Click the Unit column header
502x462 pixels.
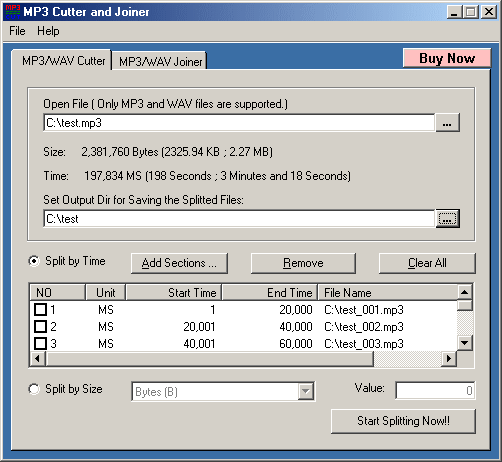pyautogui.click(x=106, y=293)
